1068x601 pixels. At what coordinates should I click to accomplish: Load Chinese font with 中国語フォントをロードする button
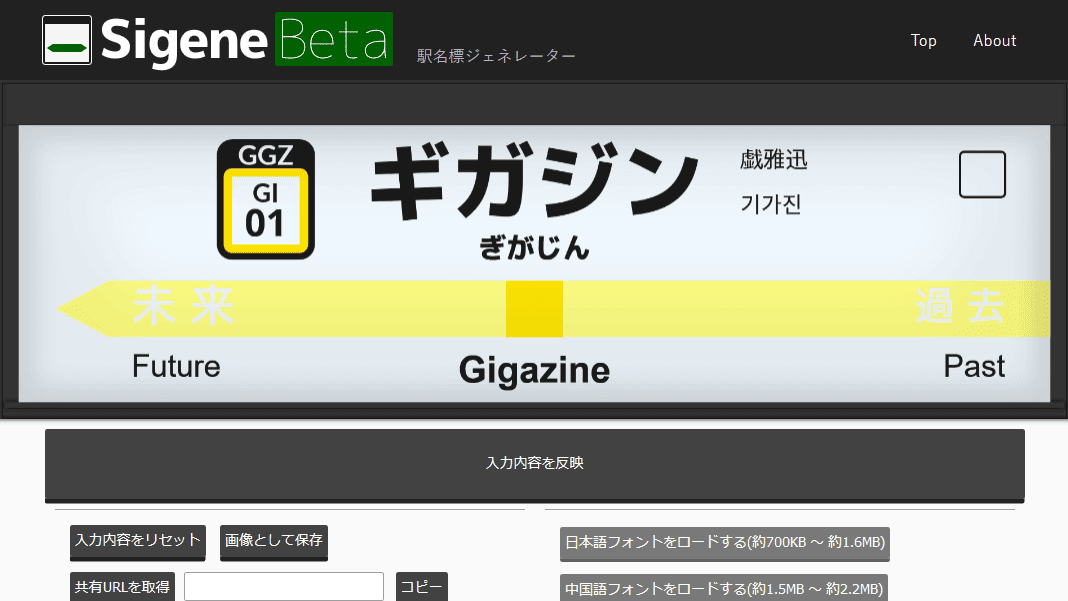724,588
